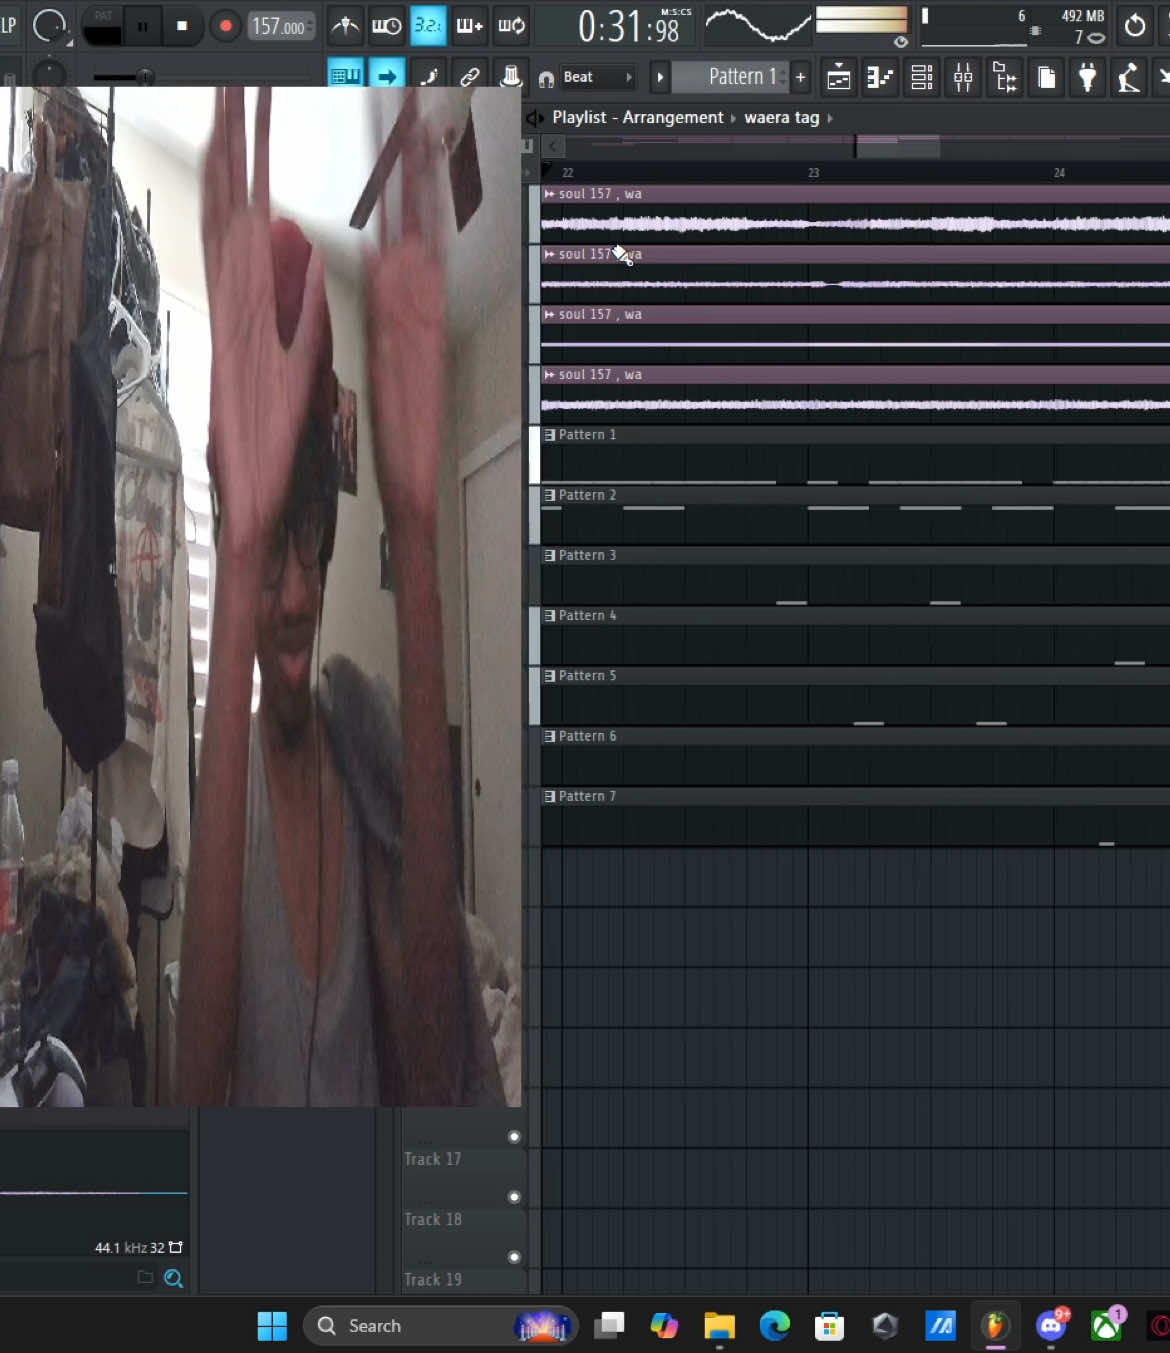Image resolution: width=1170 pixels, height=1353 pixels.
Task: Show the Channel rack
Action: click(x=922, y=77)
